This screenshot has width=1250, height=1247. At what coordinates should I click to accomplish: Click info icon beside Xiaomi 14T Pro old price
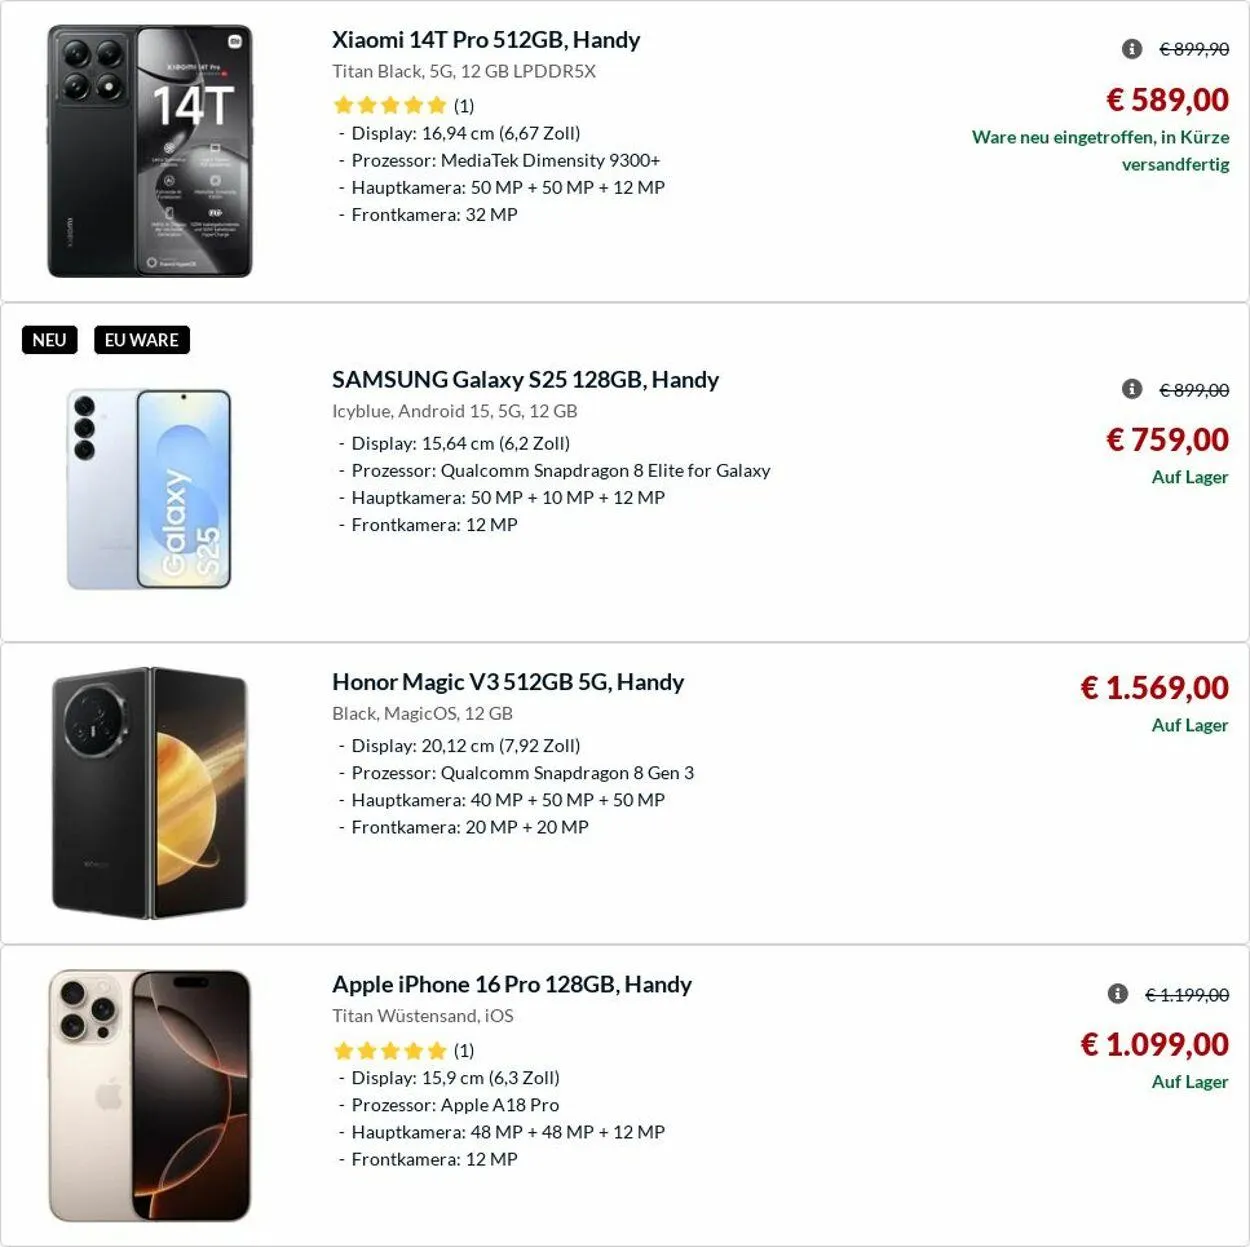click(x=1132, y=49)
